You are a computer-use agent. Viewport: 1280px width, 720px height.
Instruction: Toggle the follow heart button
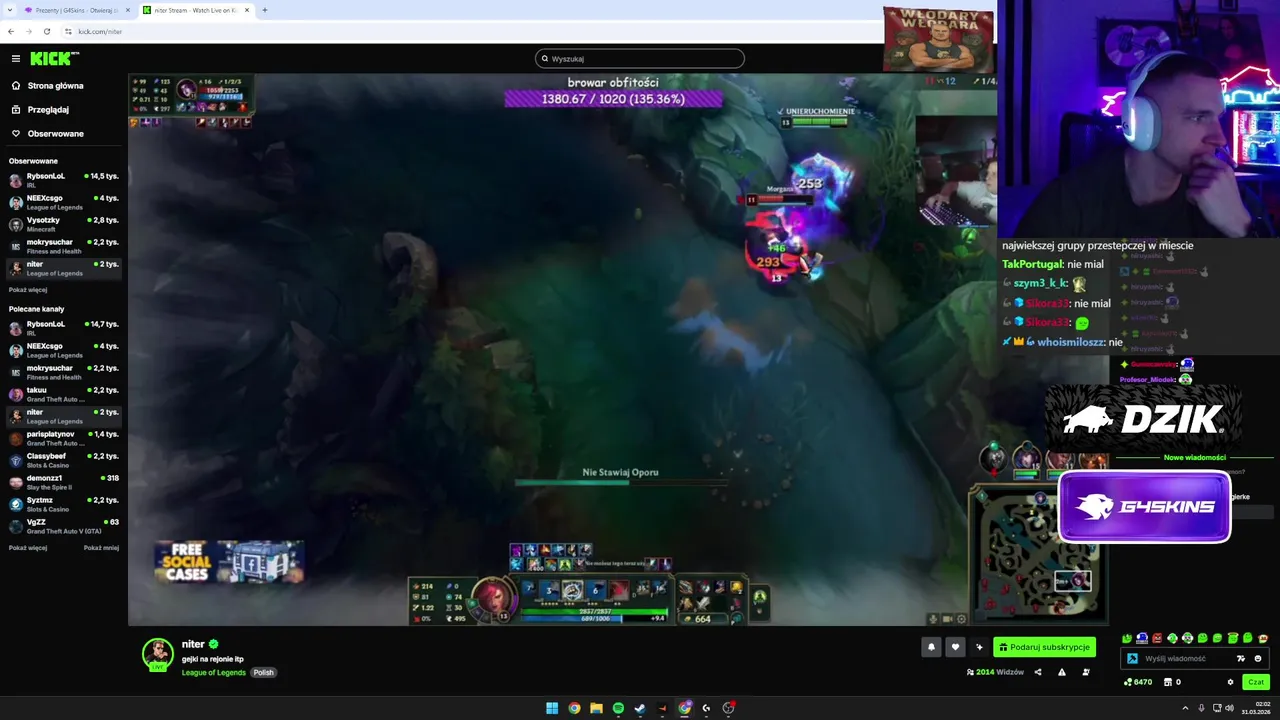(955, 647)
